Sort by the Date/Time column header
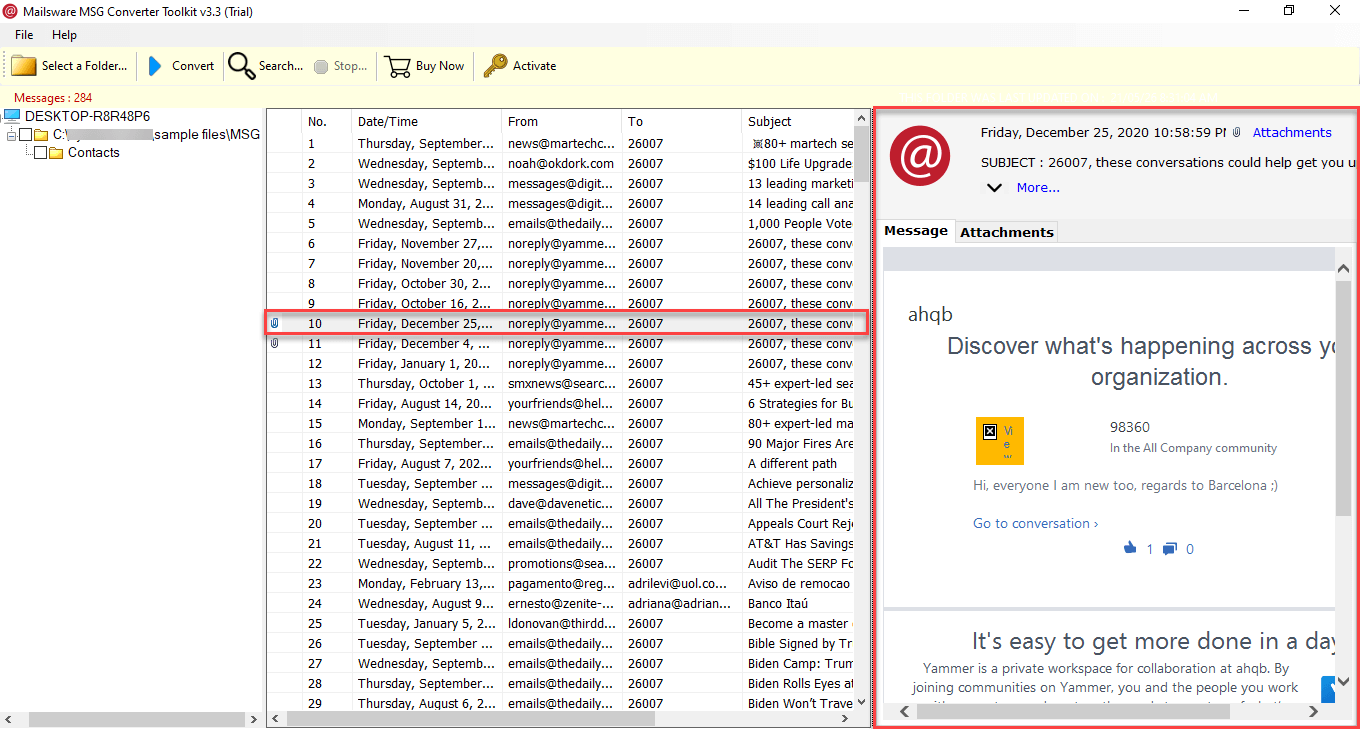 coord(427,121)
